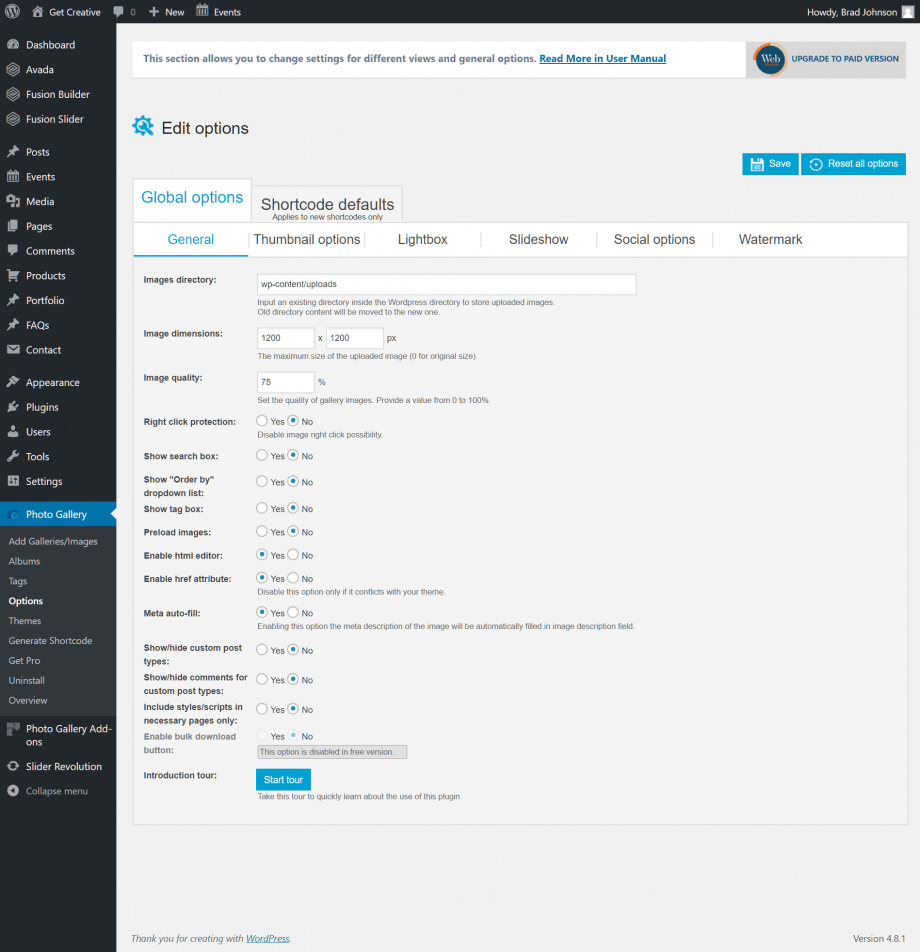Image resolution: width=920 pixels, height=952 pixels.
Task: Click the Slider Revolution sidebar icon
Action: click(x=13, y=766)
